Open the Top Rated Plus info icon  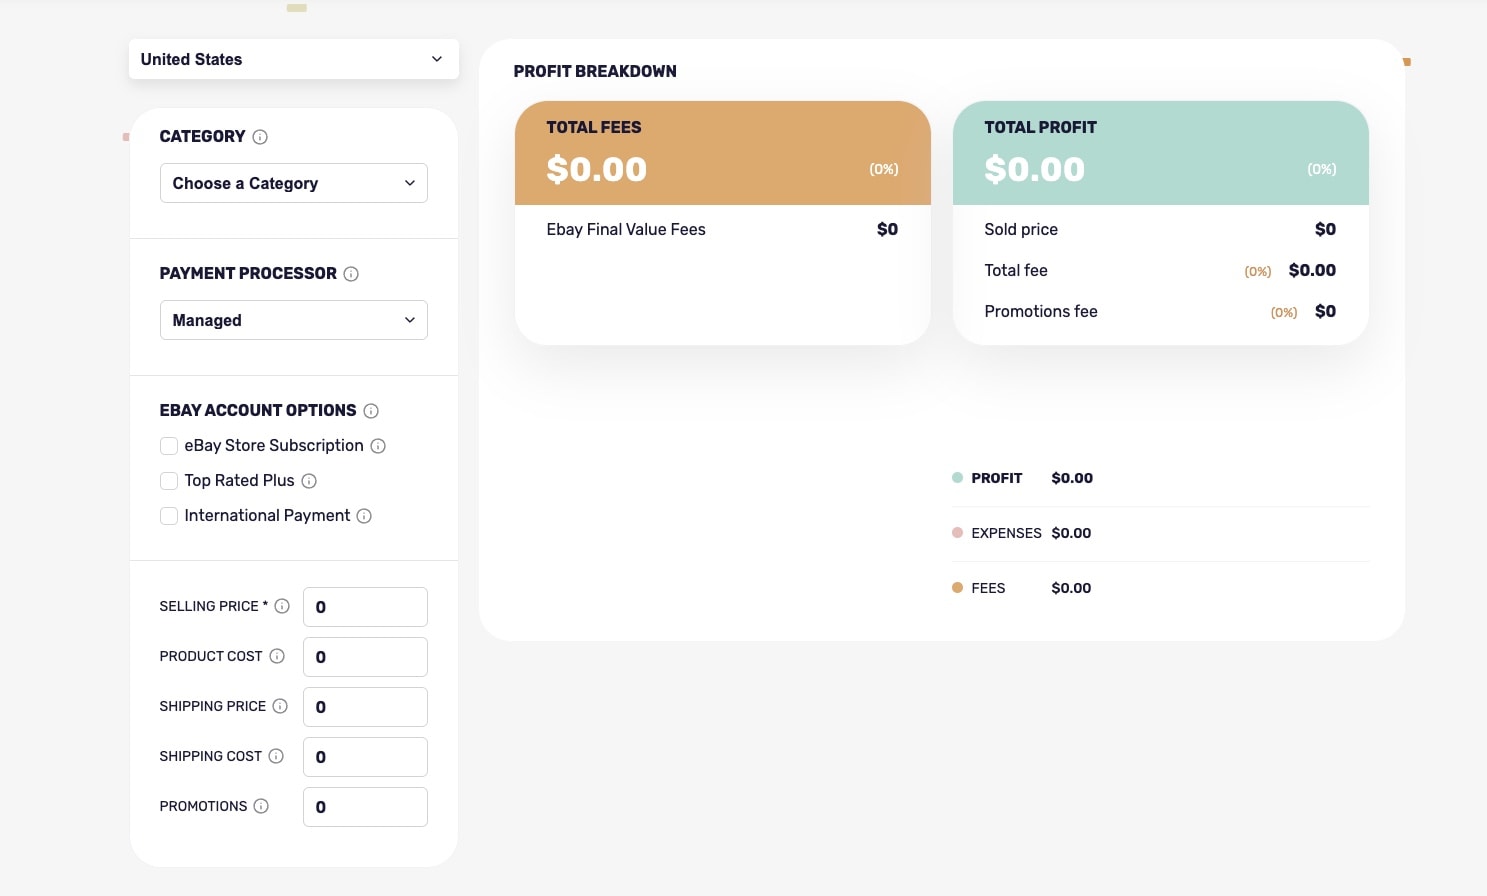tap(310, 481)
